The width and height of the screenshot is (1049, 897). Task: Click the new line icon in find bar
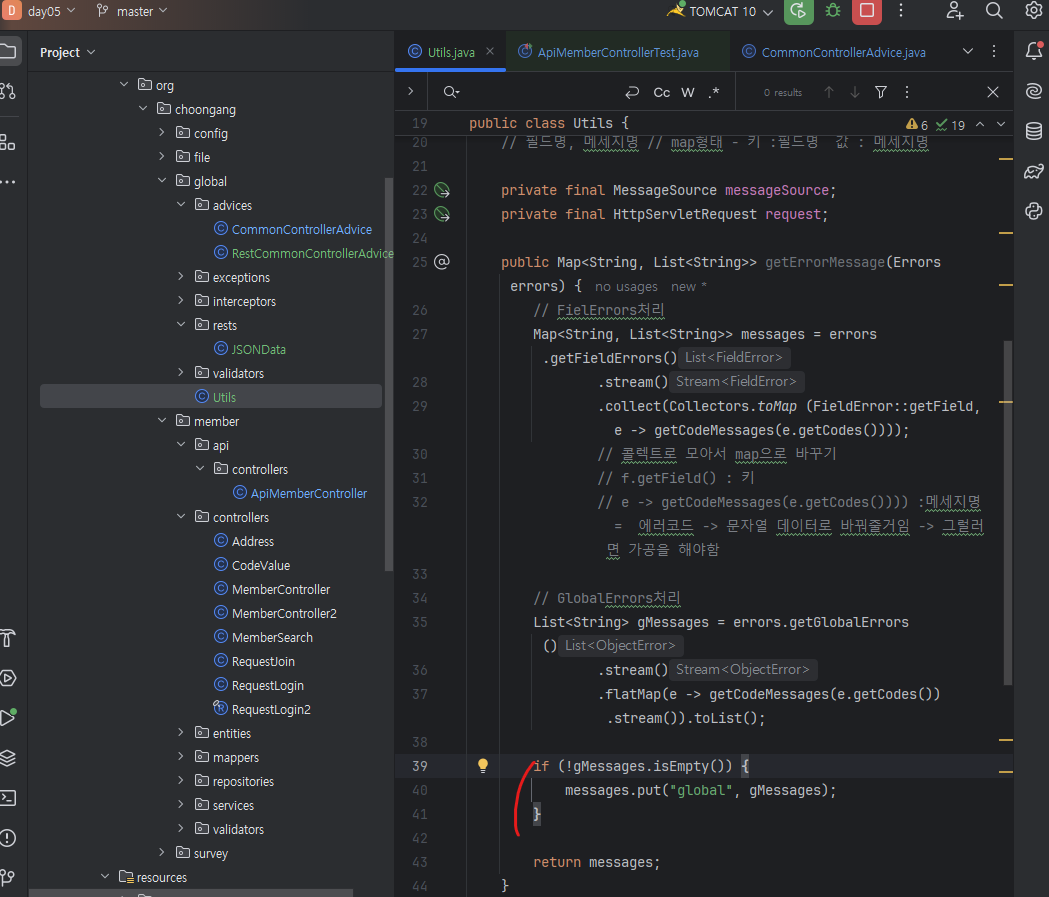632,92
